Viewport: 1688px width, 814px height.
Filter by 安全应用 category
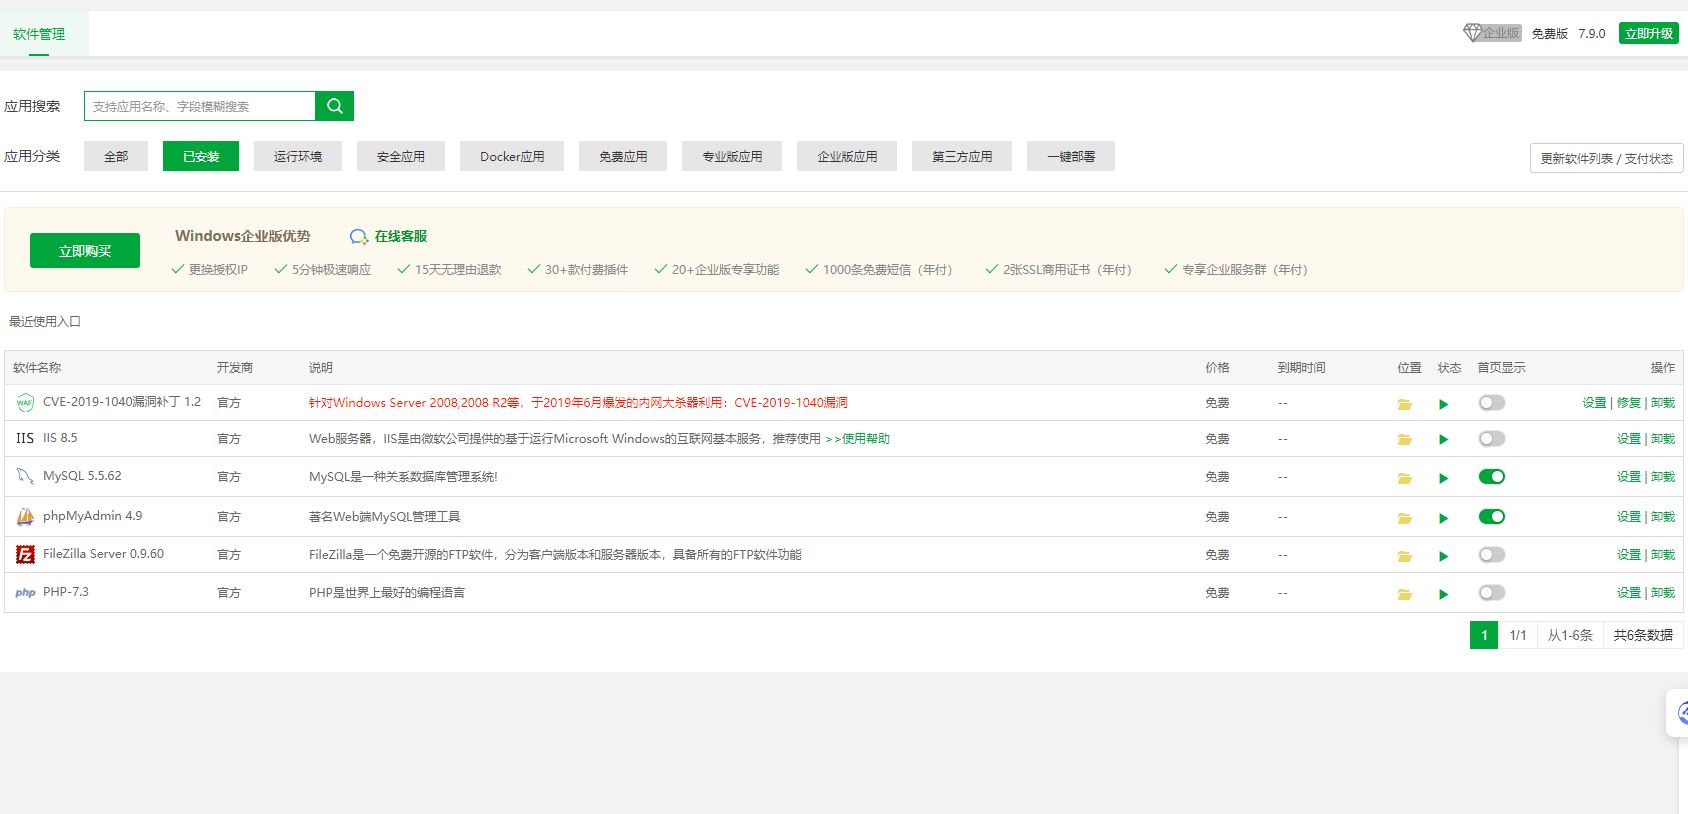click(401, 156)
